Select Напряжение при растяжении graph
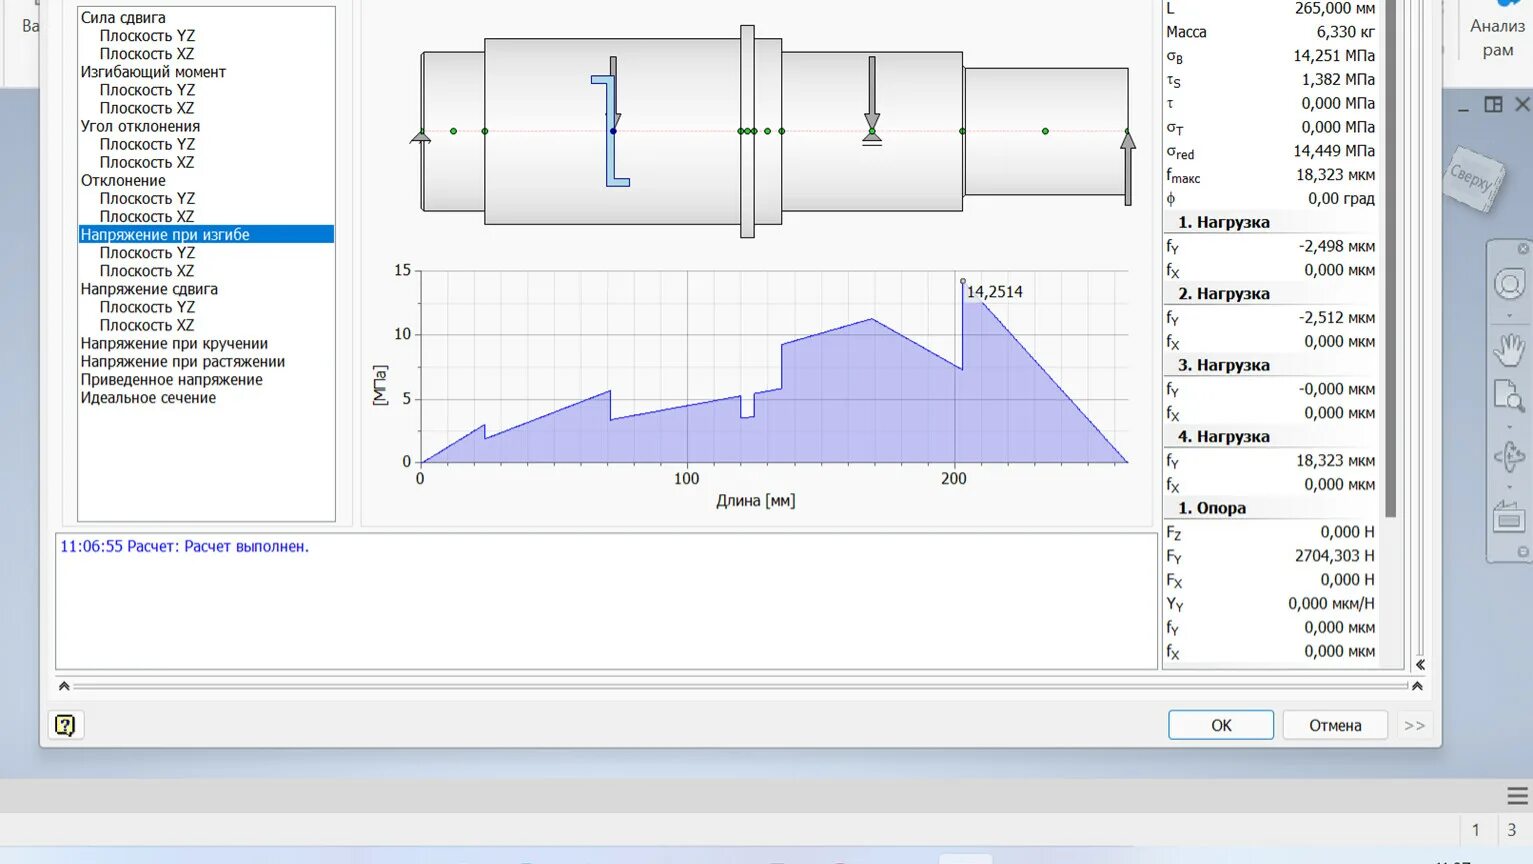The width and height of the screenshot is (1533, 864). click(183, 361)
